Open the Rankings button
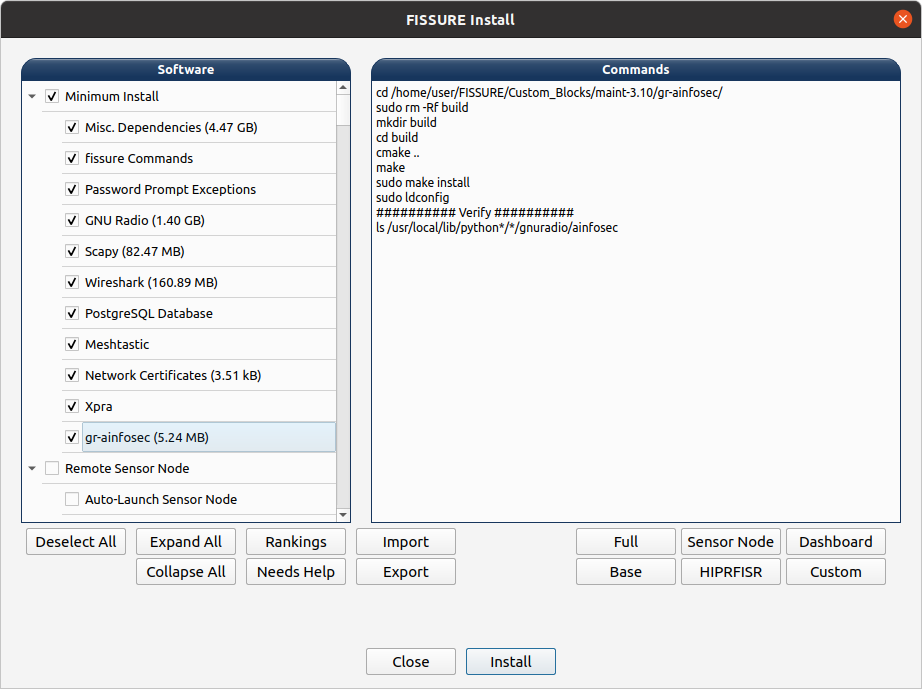The image size is (922, 689). [296, 541]
